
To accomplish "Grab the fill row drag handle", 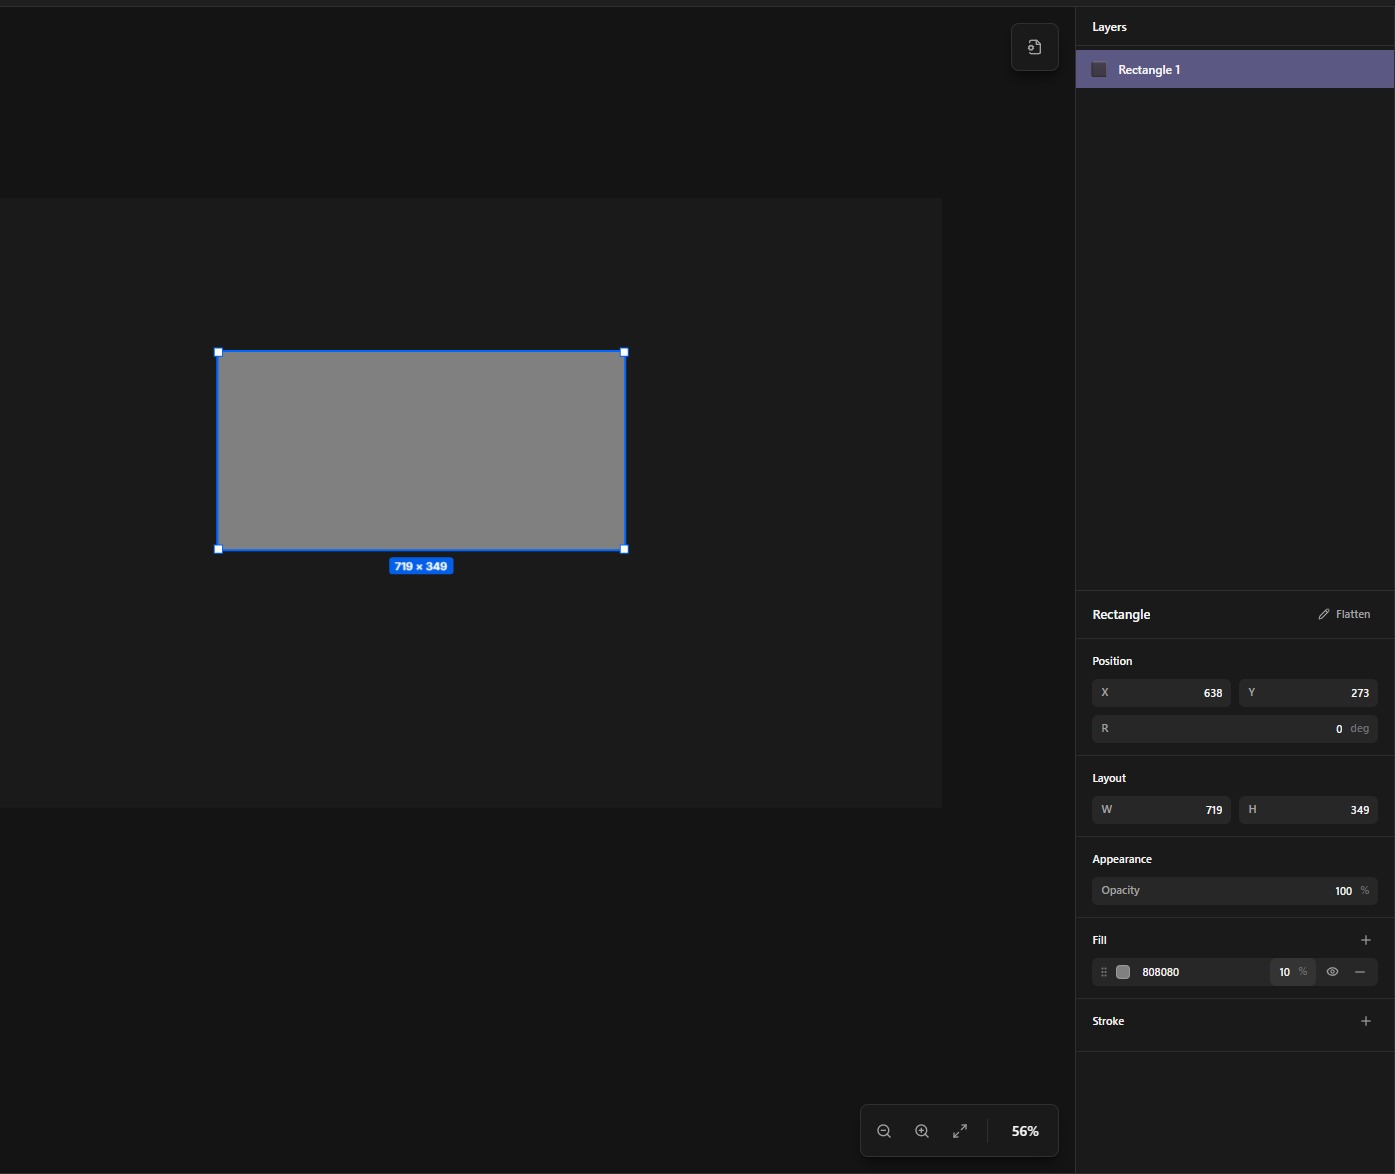I will pyautogui.click(x=1104, y=972).
